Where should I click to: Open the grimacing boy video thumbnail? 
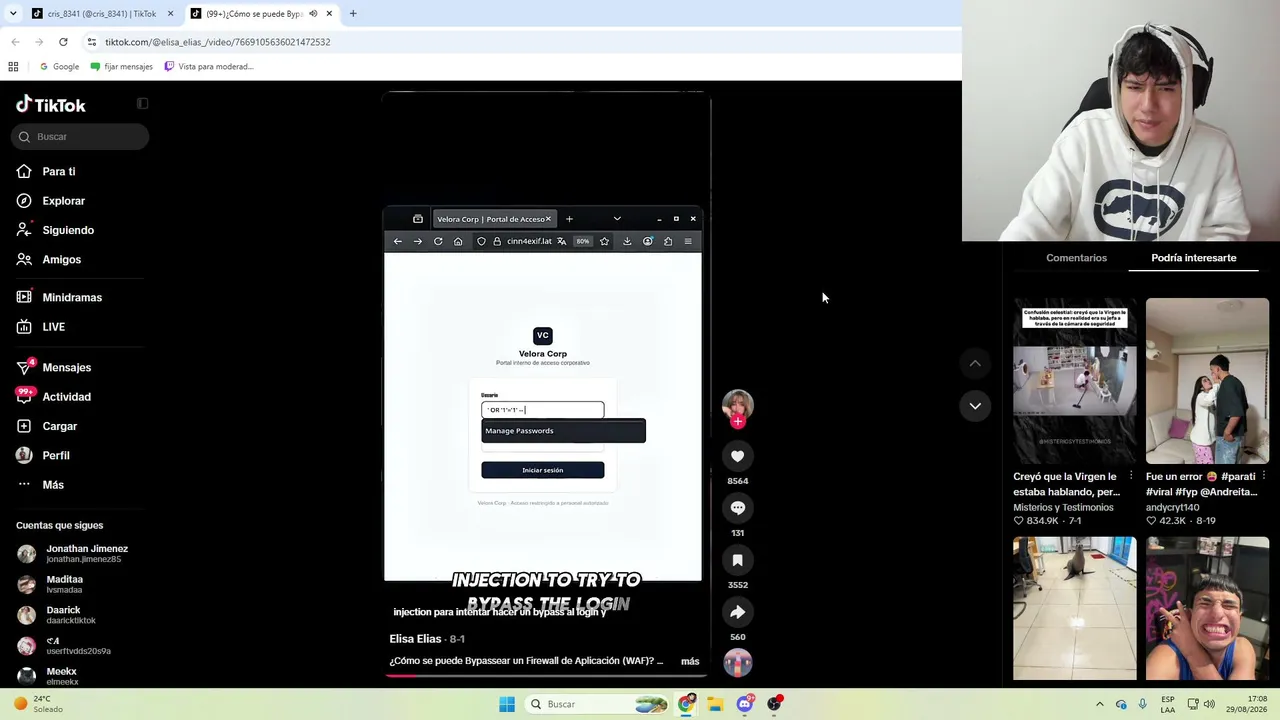point(1208,609)
